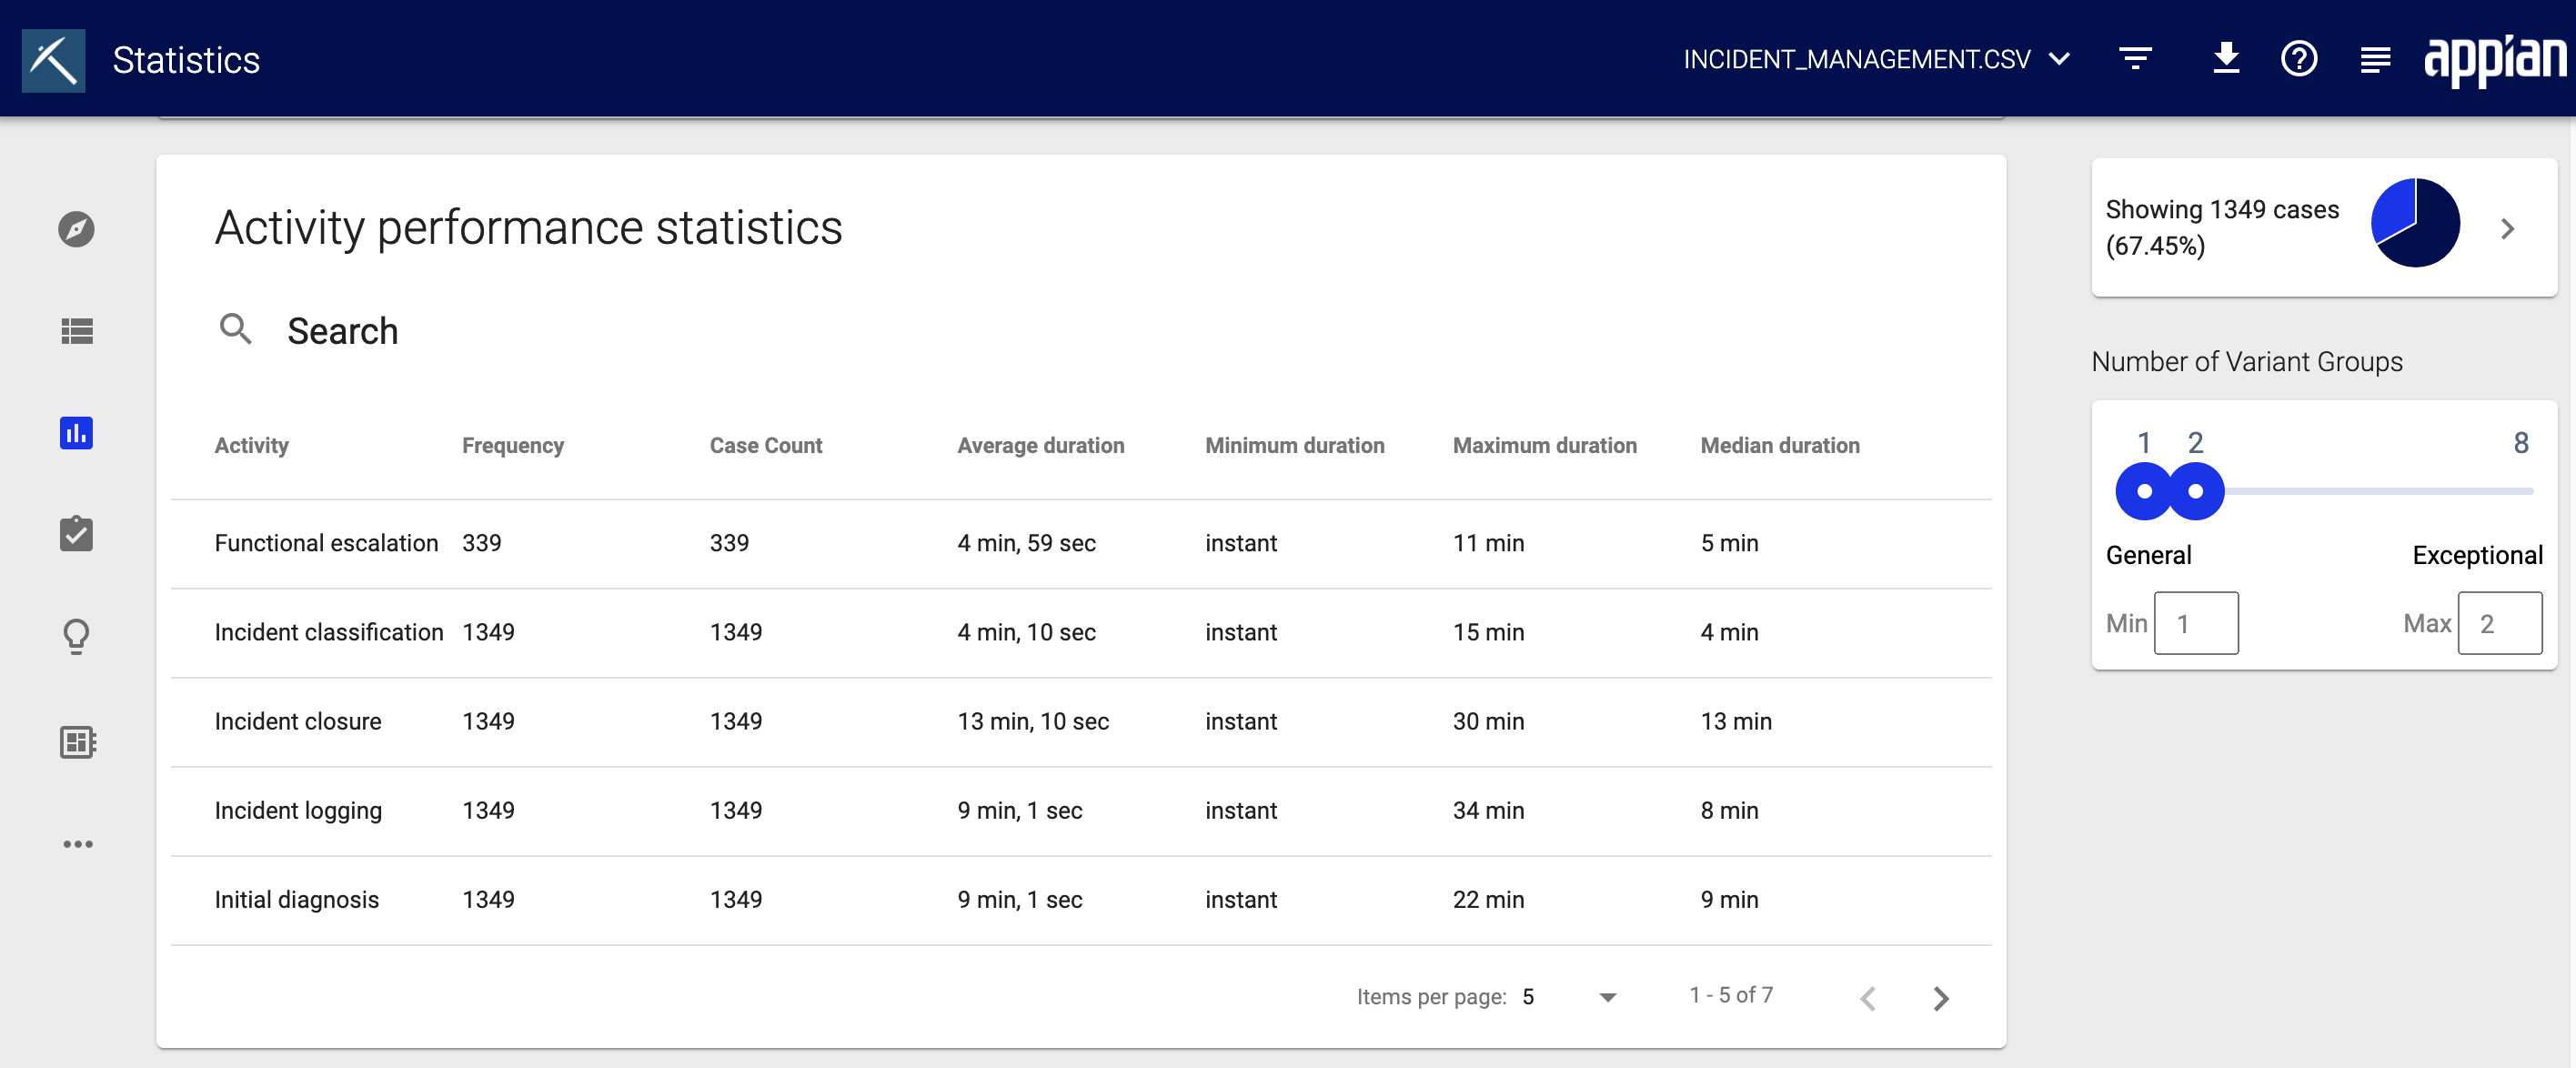Select the Initial diagnosis row
The image size is (2576, 1068).
tap(1081, 899)
